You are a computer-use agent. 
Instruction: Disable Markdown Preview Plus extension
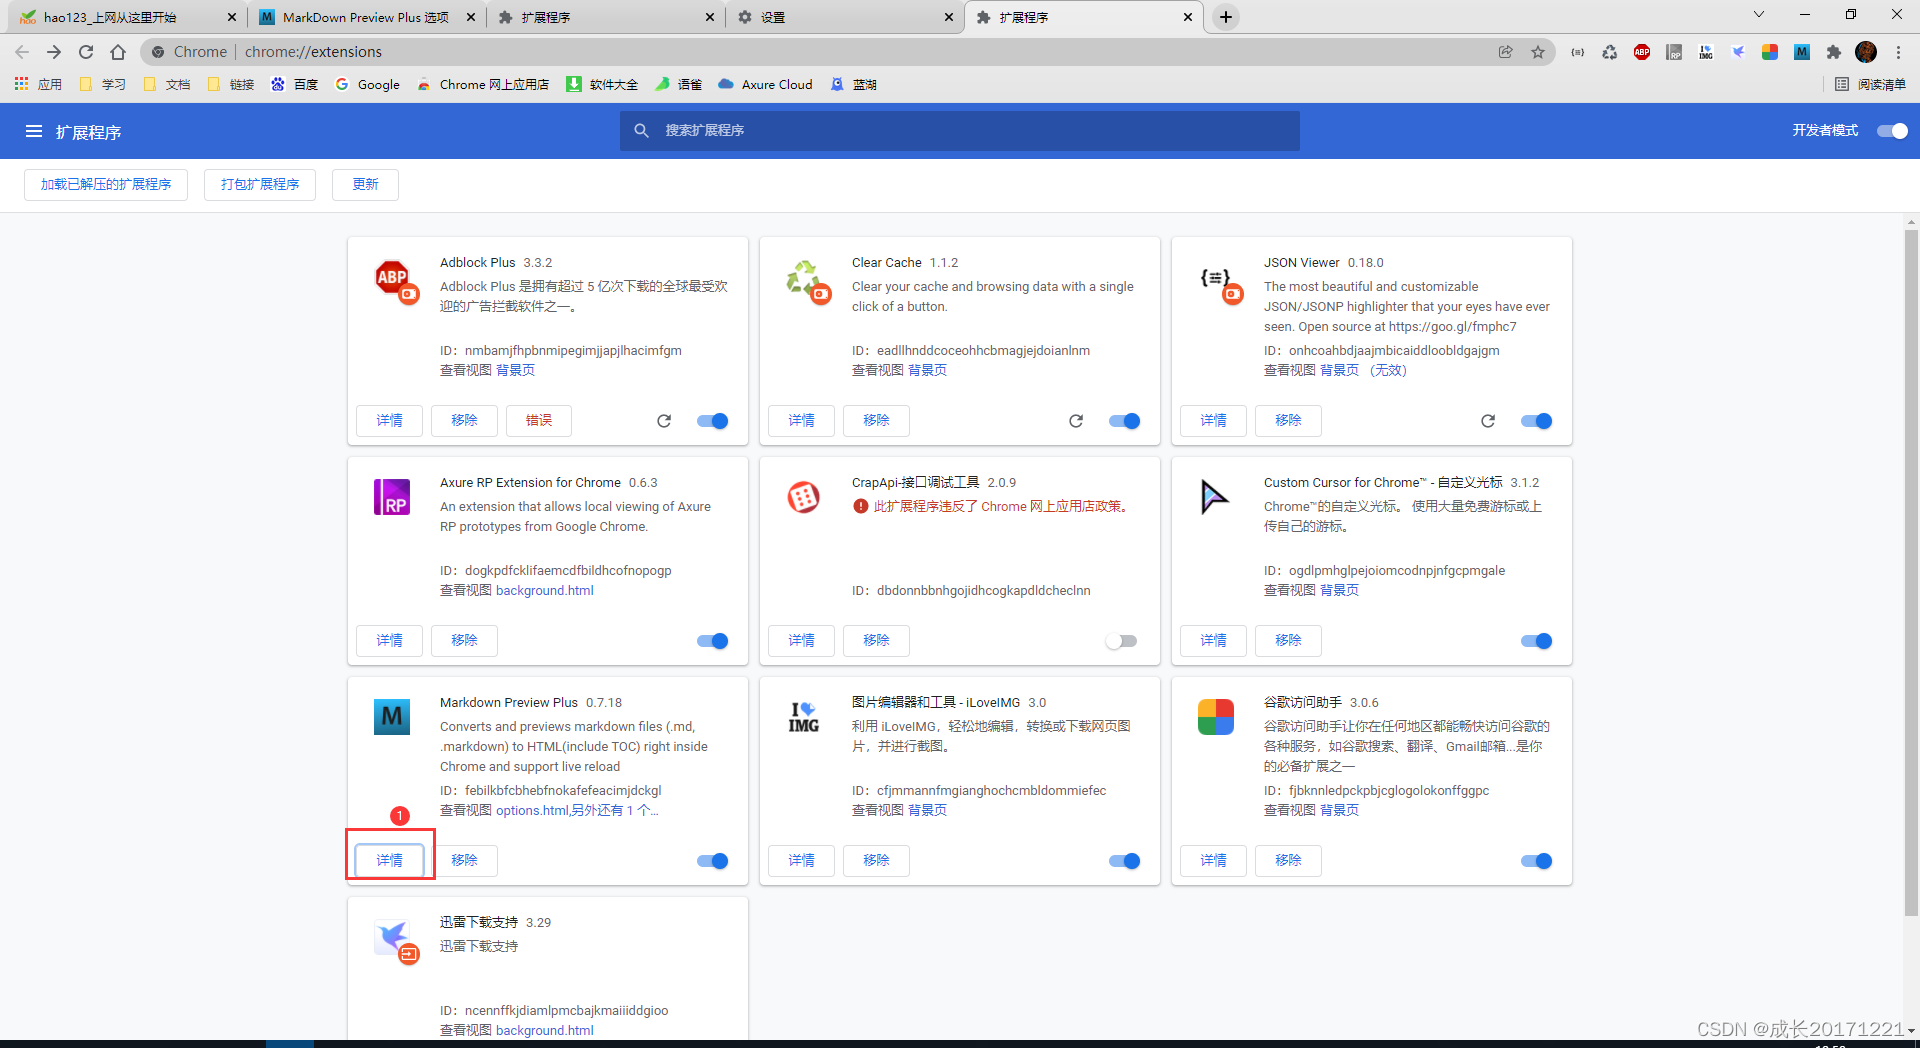tap(713, 861)
